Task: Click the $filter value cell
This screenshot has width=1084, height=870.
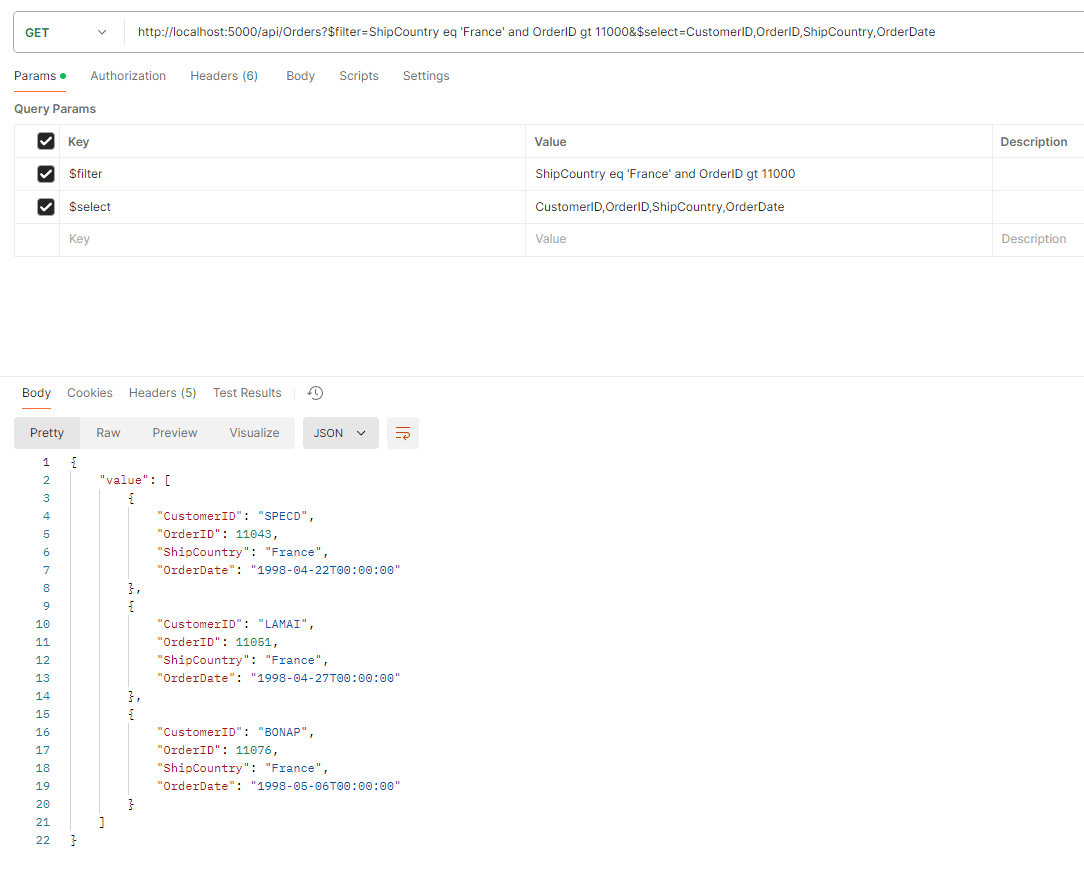Action: click(x=758, y=174)
